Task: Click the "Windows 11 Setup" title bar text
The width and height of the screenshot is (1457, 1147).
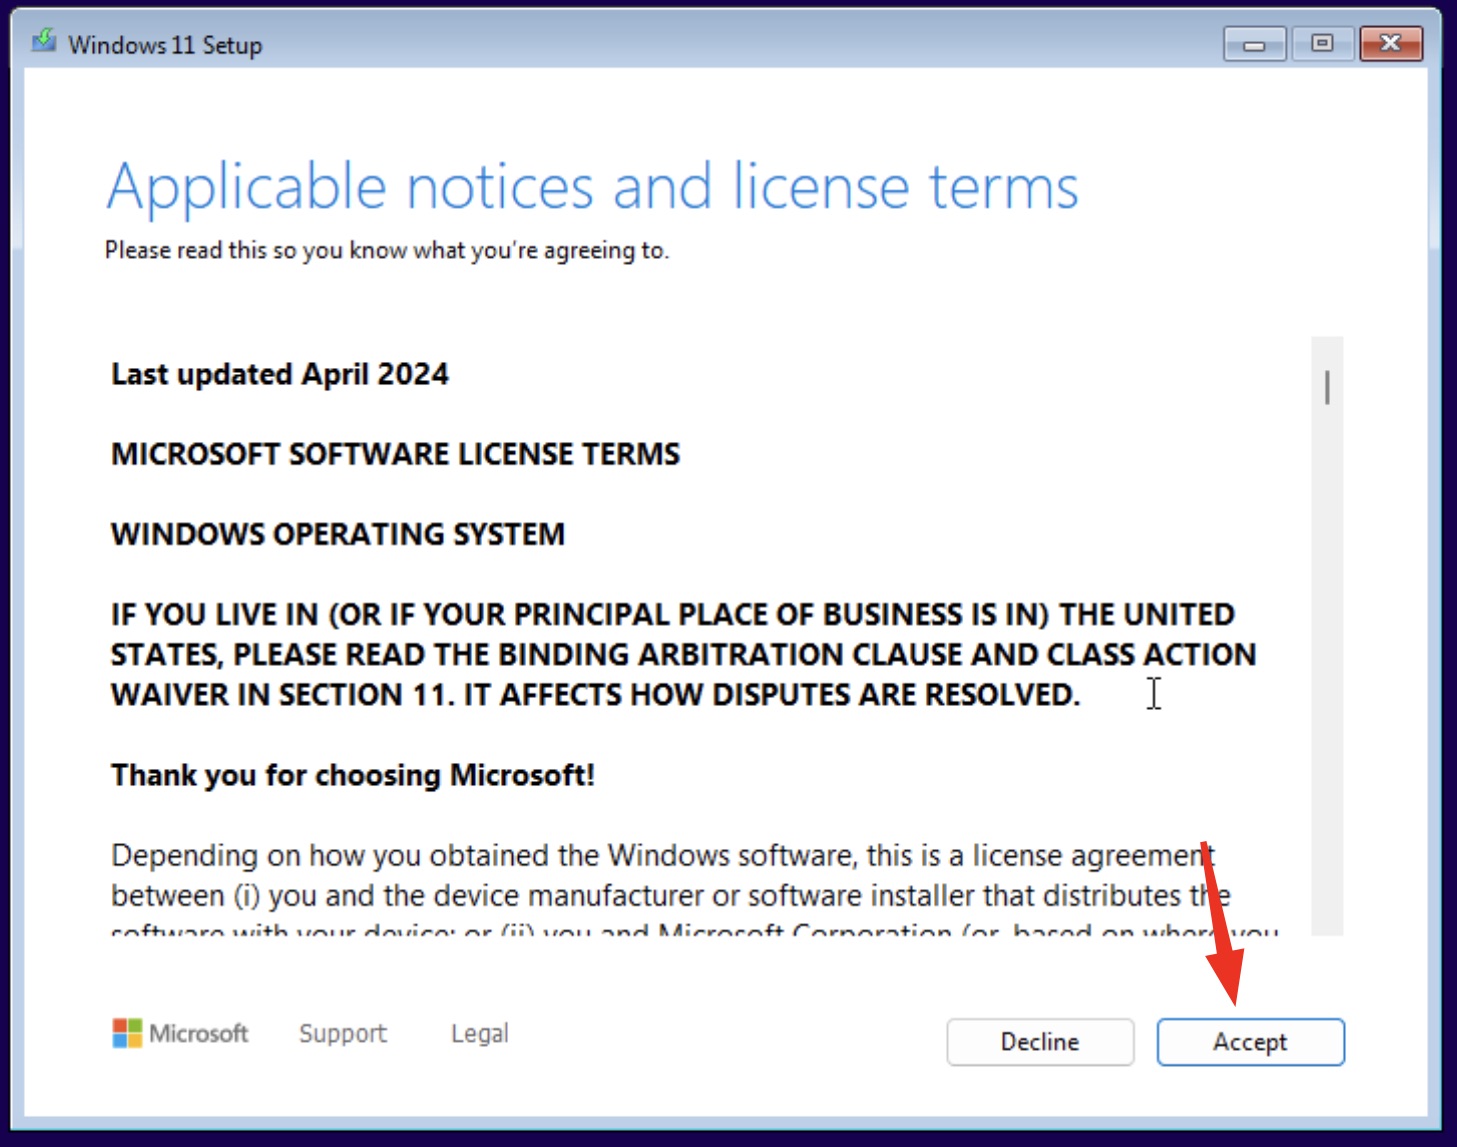Action: click(165, 45)
